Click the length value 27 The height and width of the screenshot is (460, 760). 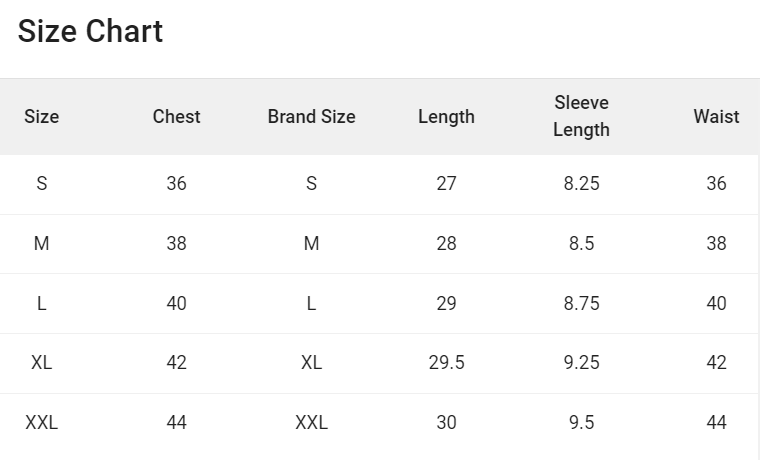point(446,184)
